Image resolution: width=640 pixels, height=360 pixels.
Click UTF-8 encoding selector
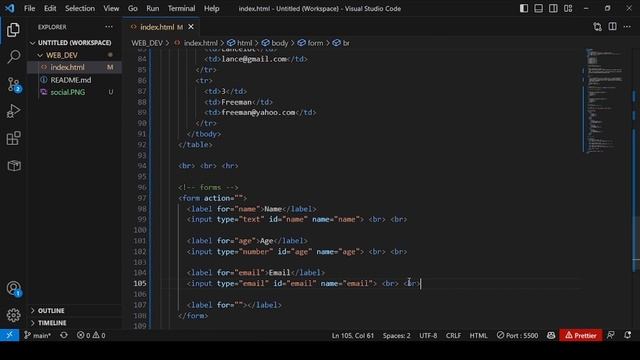[x=428, y=335]
